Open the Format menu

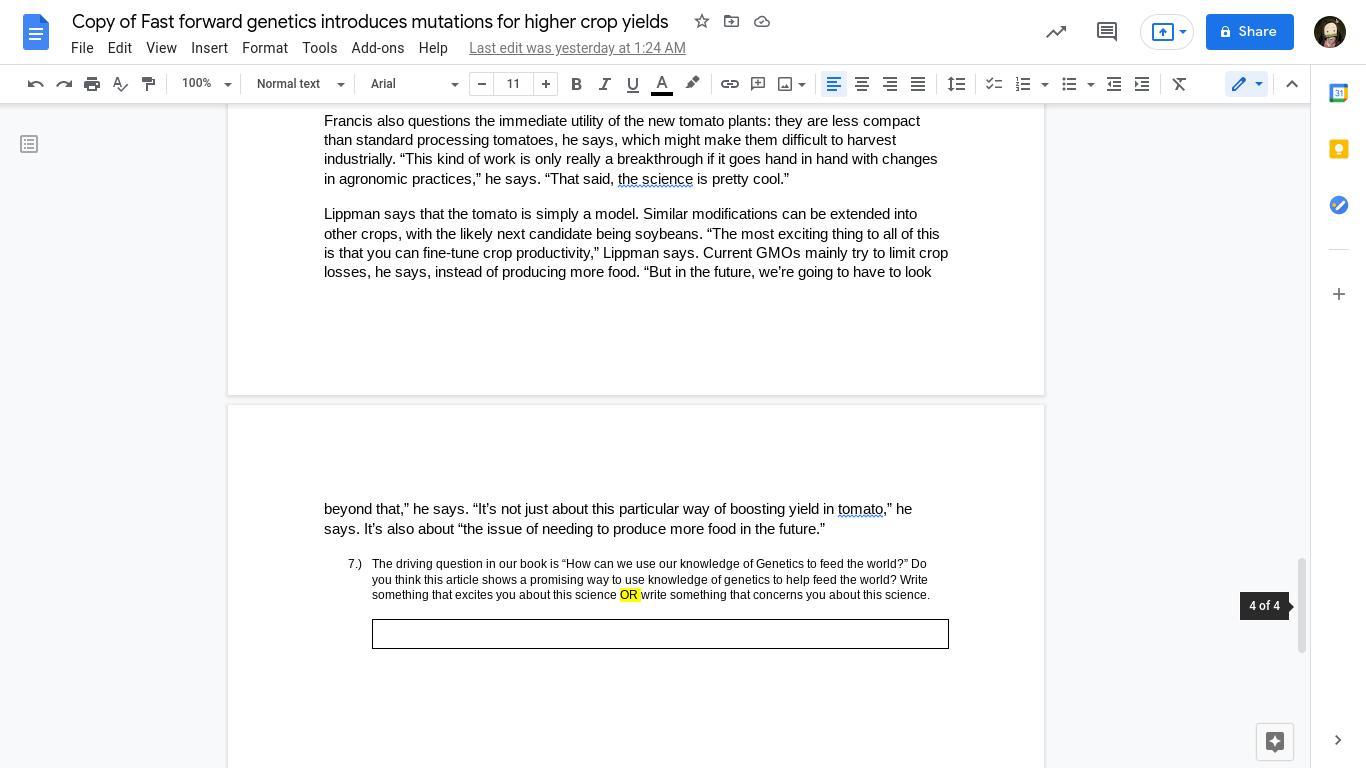(264, 48)
